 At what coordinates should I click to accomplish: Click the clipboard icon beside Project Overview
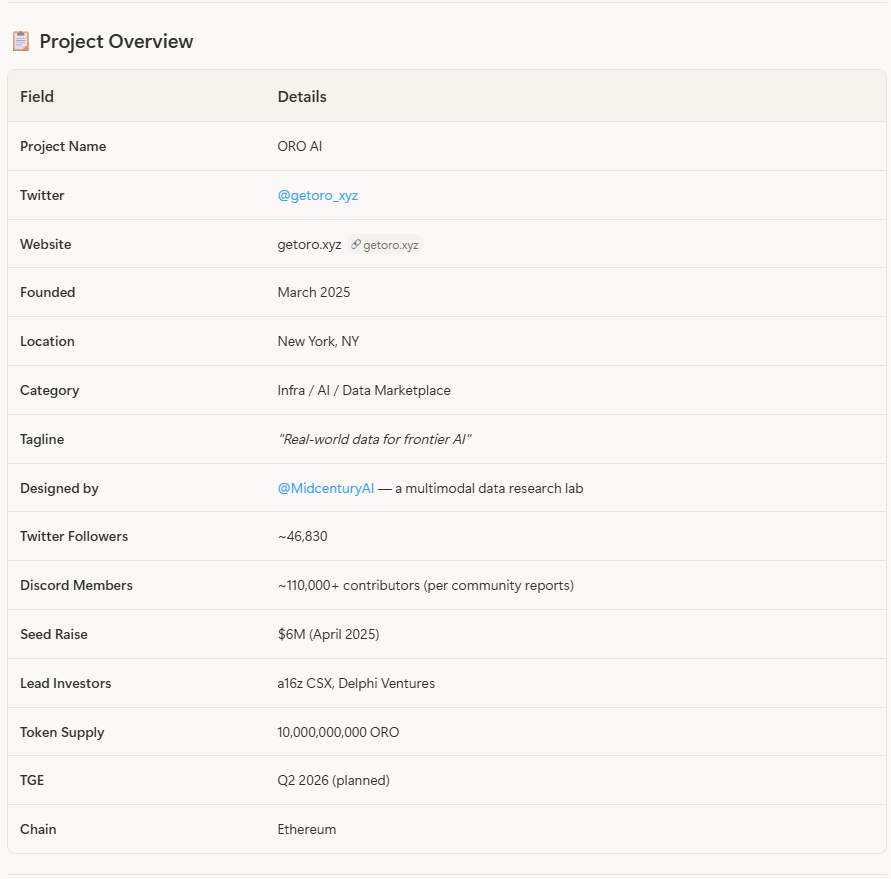(x=21, y=41)
